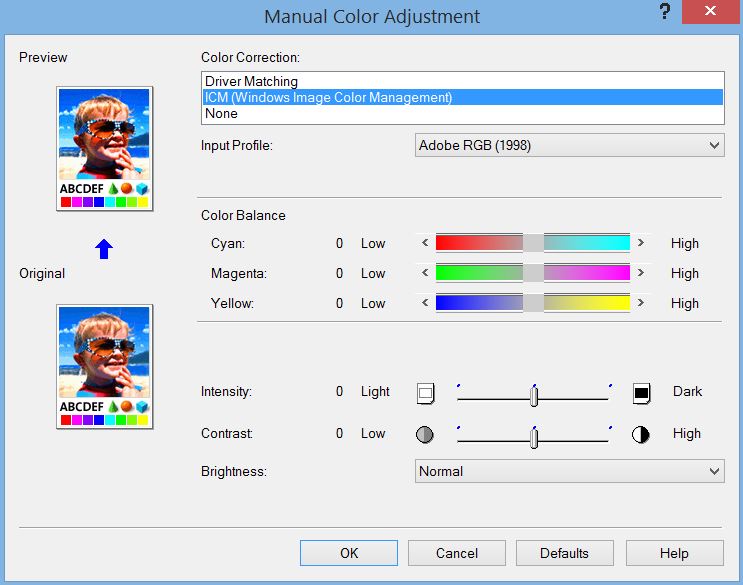Open the Input Profile dropdown

pyautogui.click(x=569, y=146)
